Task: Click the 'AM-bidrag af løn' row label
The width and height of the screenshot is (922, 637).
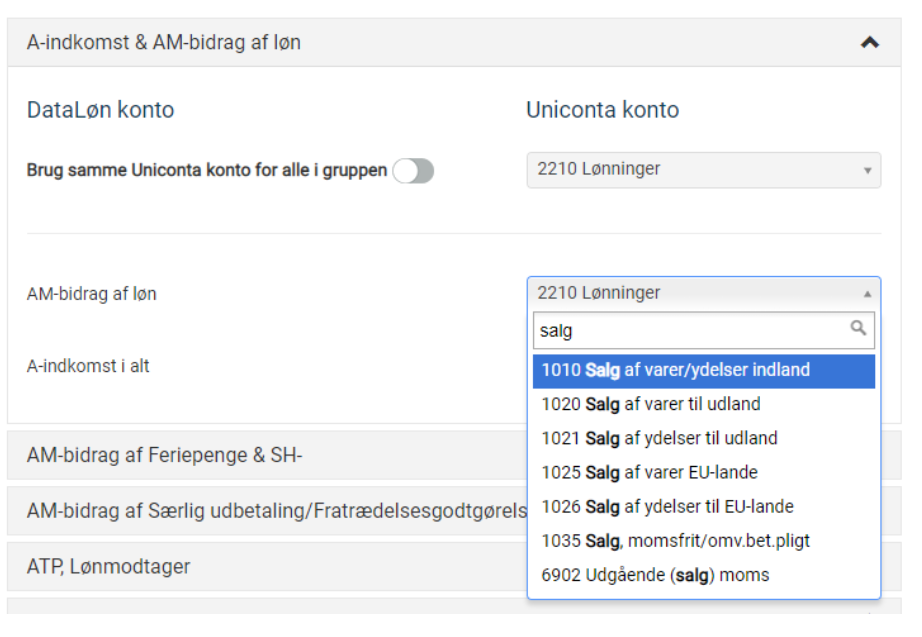Action: [92, 294]
